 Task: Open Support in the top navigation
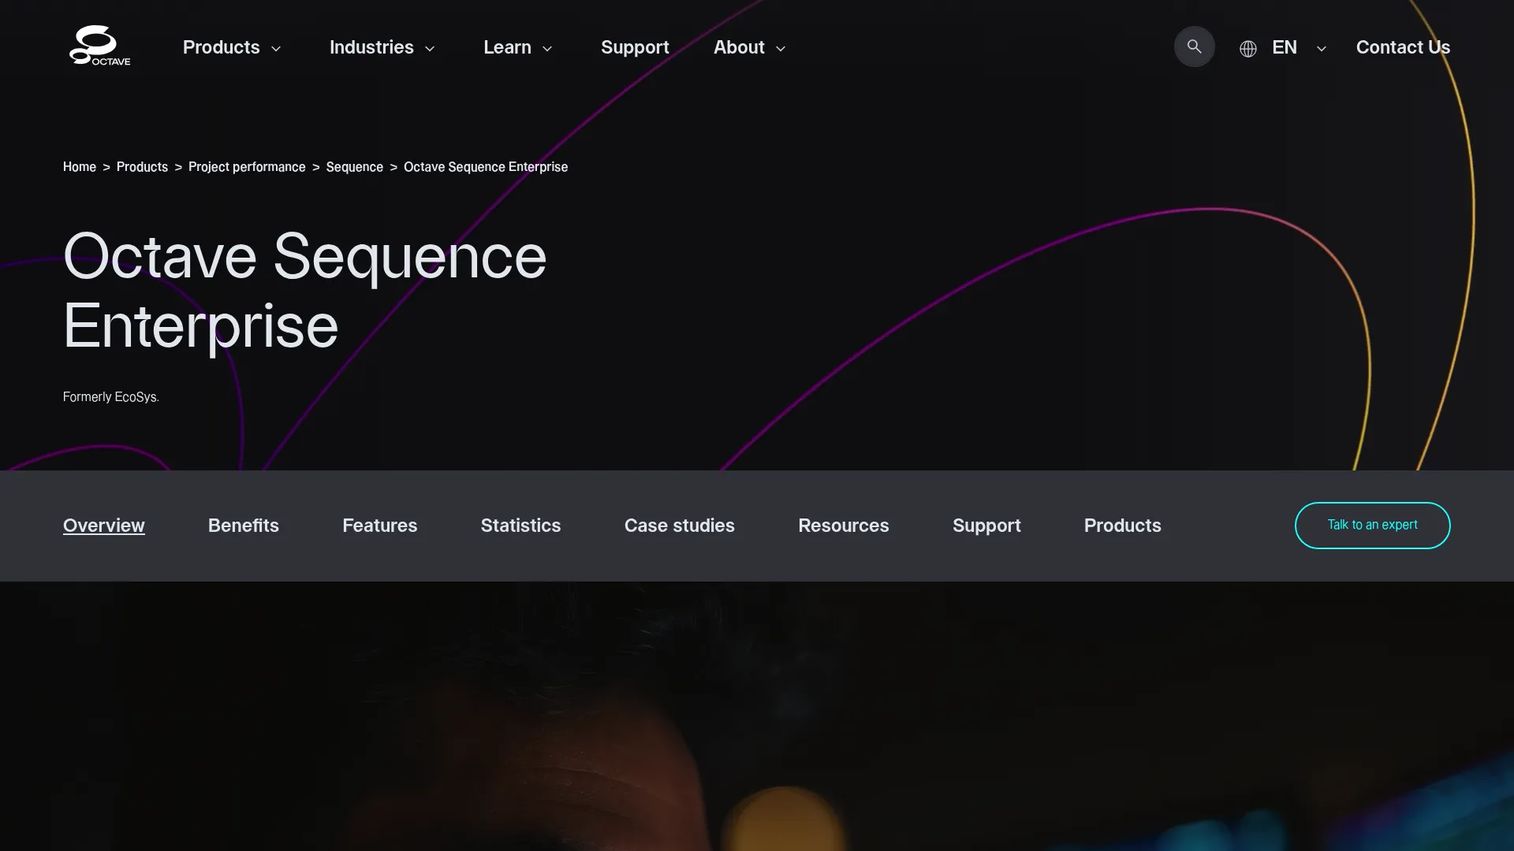coord(635,47)
